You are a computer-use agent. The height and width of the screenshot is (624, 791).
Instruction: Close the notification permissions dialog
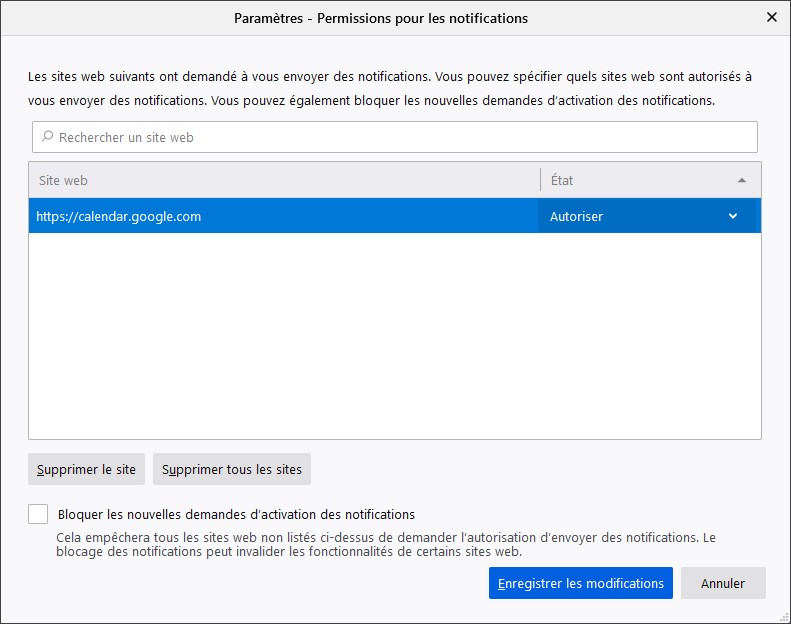pos(771,18)
